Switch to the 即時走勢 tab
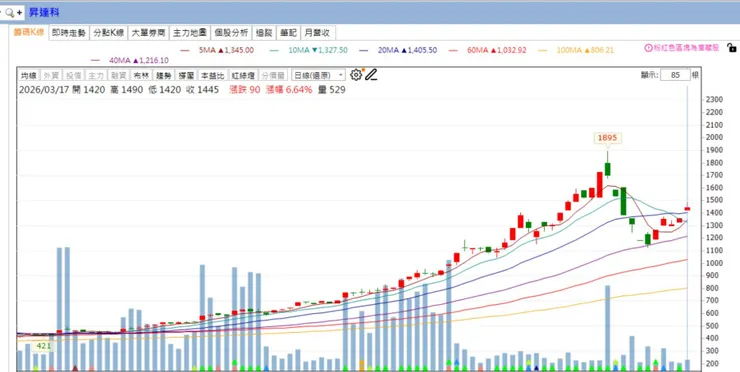Screen dimensions: 740x372 (x=69, y=33)
